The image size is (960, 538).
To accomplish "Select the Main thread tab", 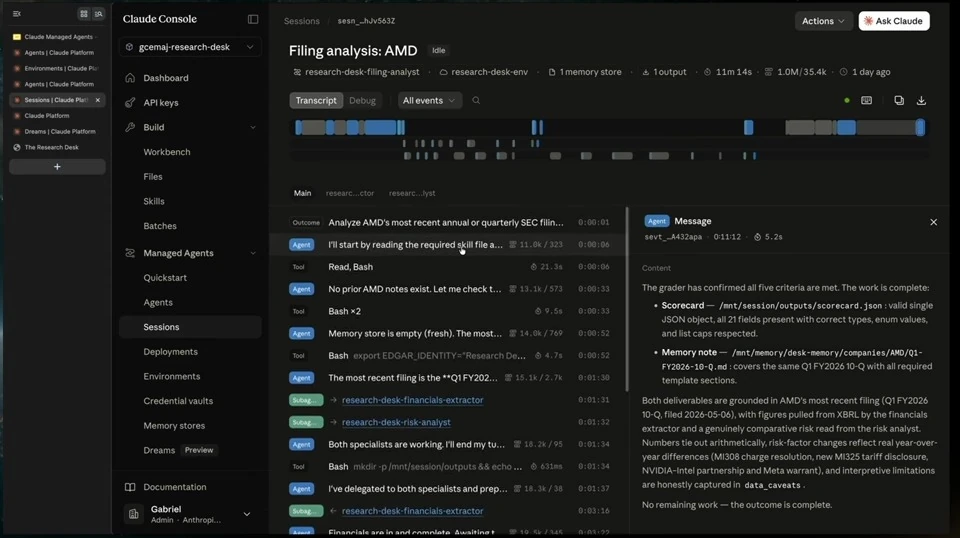I will click(x=302, y=193).
